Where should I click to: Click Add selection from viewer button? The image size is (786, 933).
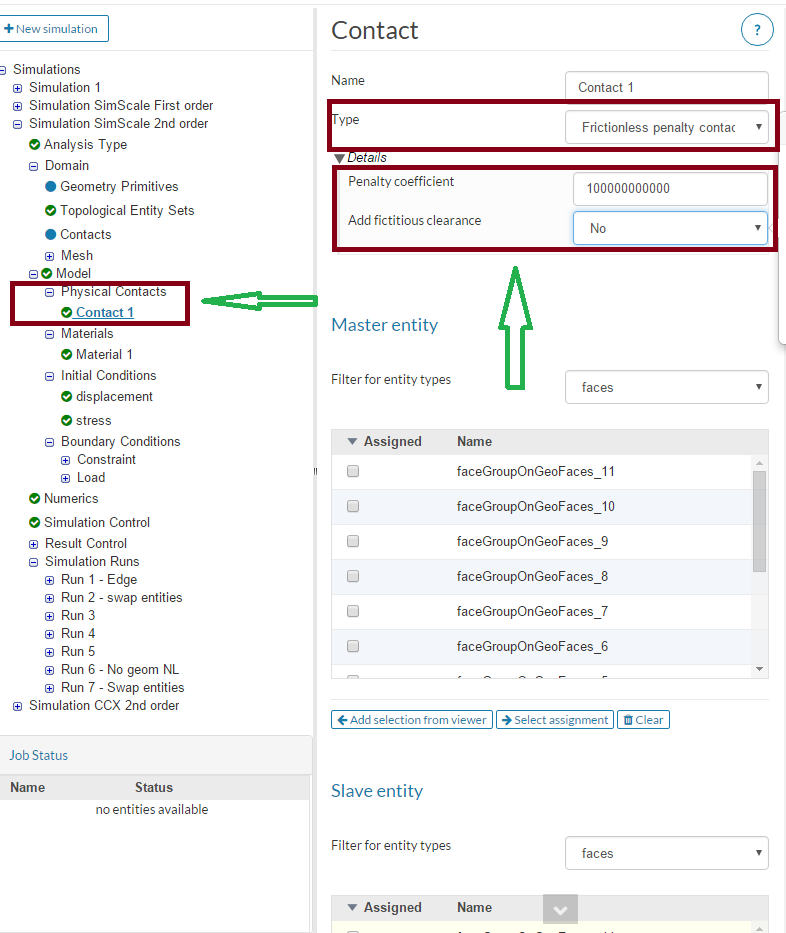[412, 720]
